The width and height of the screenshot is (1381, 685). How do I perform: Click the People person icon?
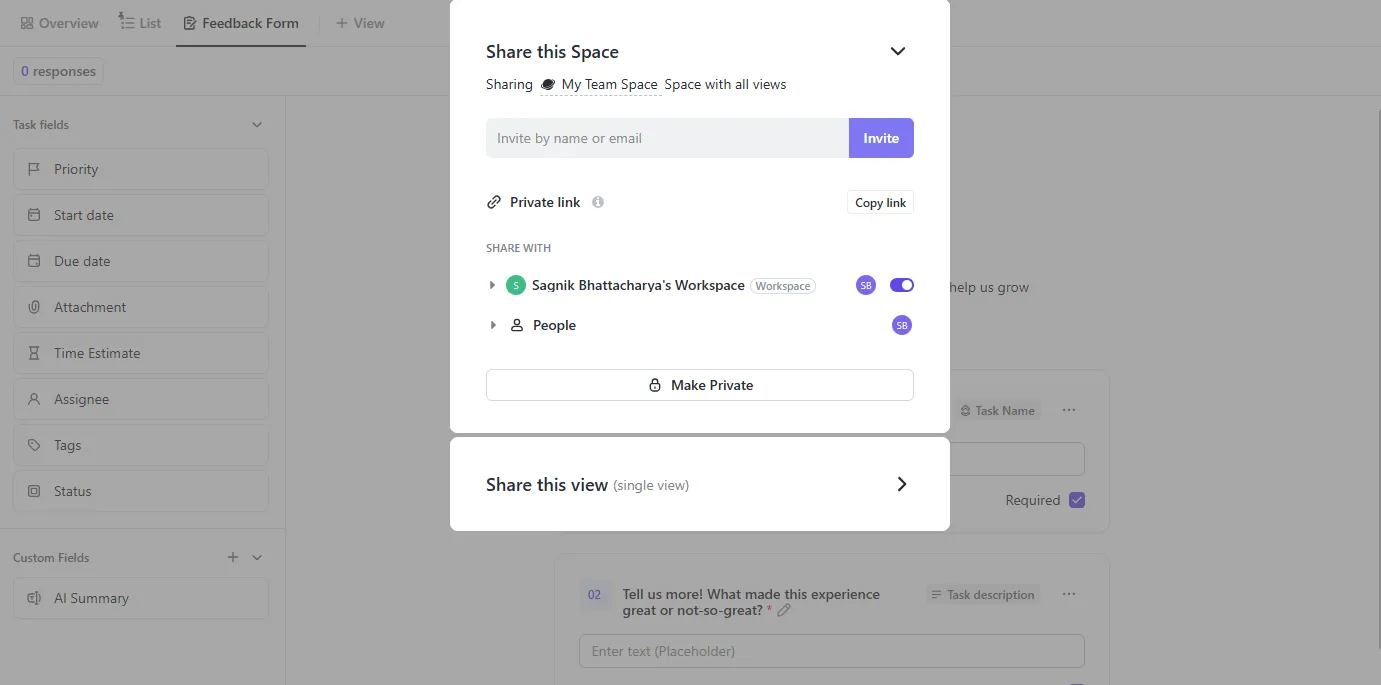517,325
